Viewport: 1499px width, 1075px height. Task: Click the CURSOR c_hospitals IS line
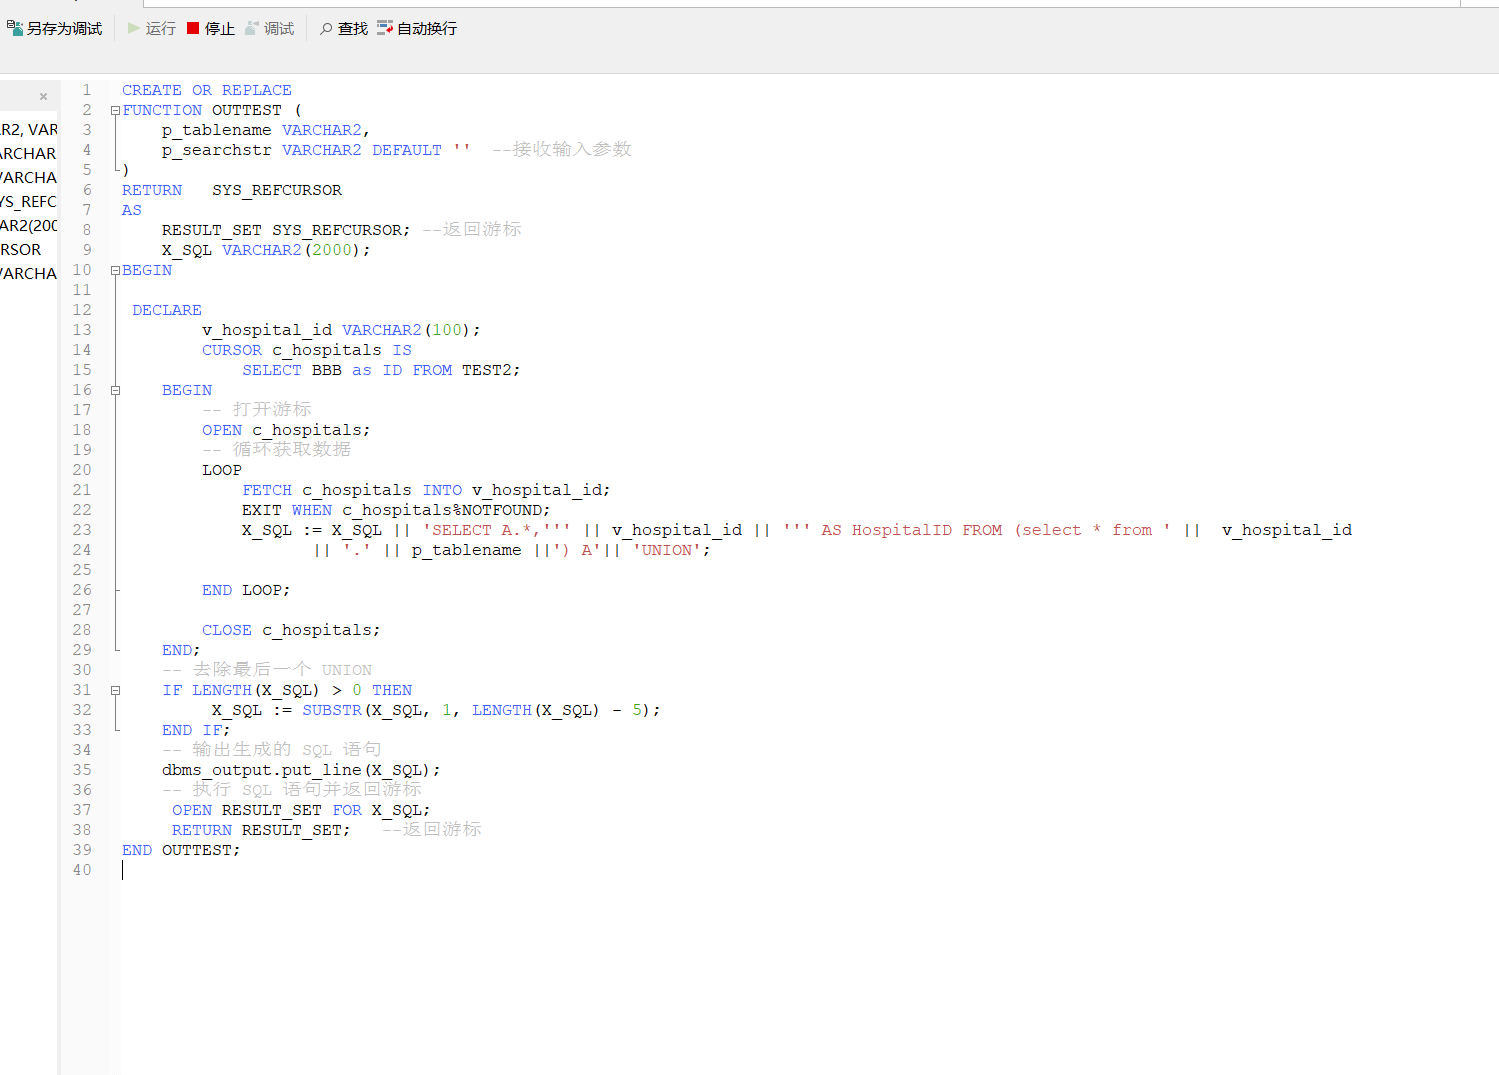307,350
